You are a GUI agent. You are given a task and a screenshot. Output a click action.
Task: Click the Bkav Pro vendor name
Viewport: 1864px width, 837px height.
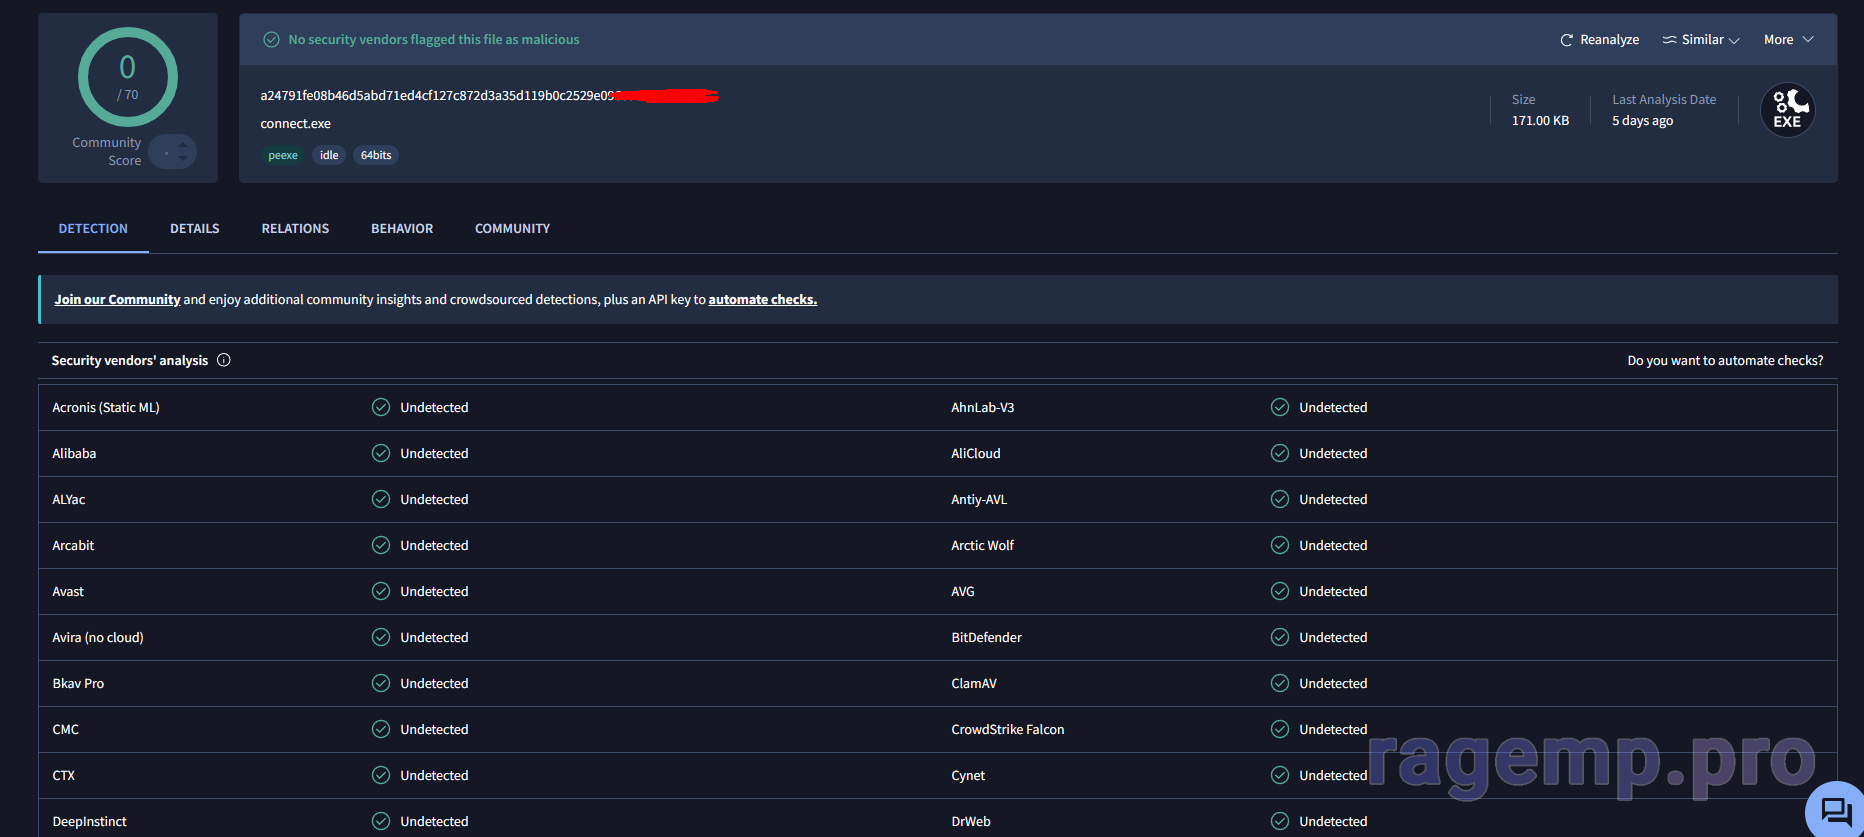click(78, 684)
